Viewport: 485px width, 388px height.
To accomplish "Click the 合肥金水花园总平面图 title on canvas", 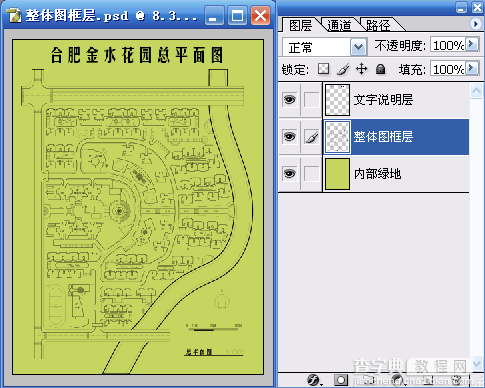I will [137, 55].
